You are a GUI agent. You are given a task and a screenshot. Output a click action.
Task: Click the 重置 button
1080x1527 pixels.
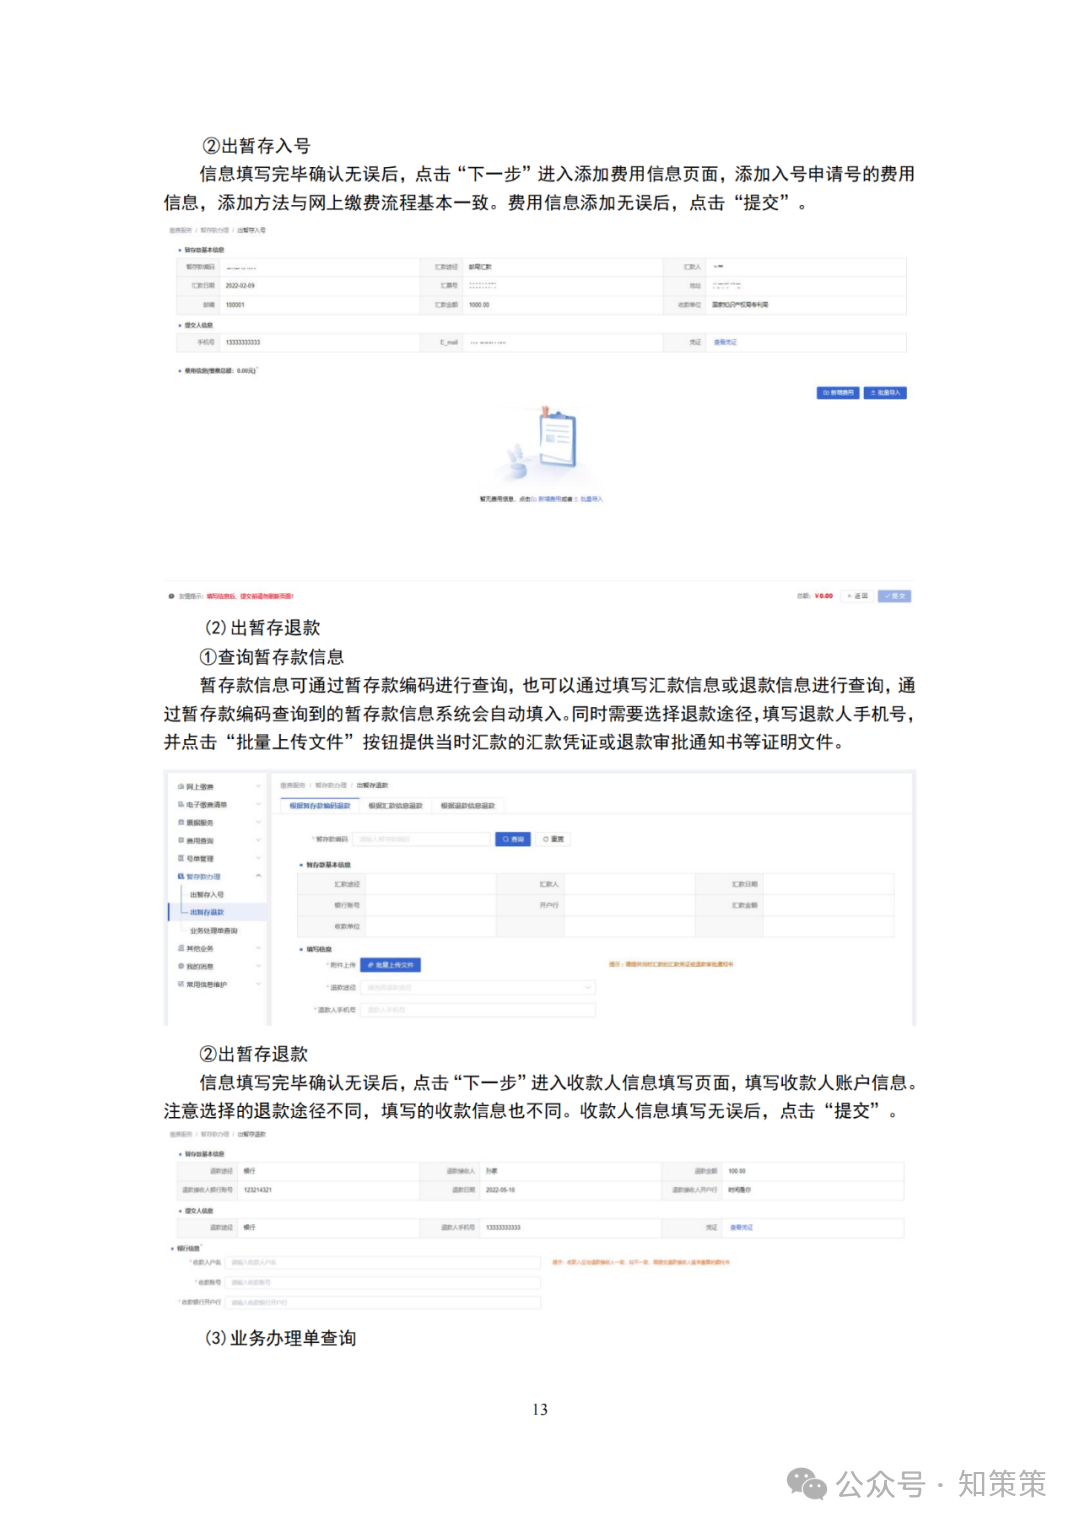[x=553, y=840]
